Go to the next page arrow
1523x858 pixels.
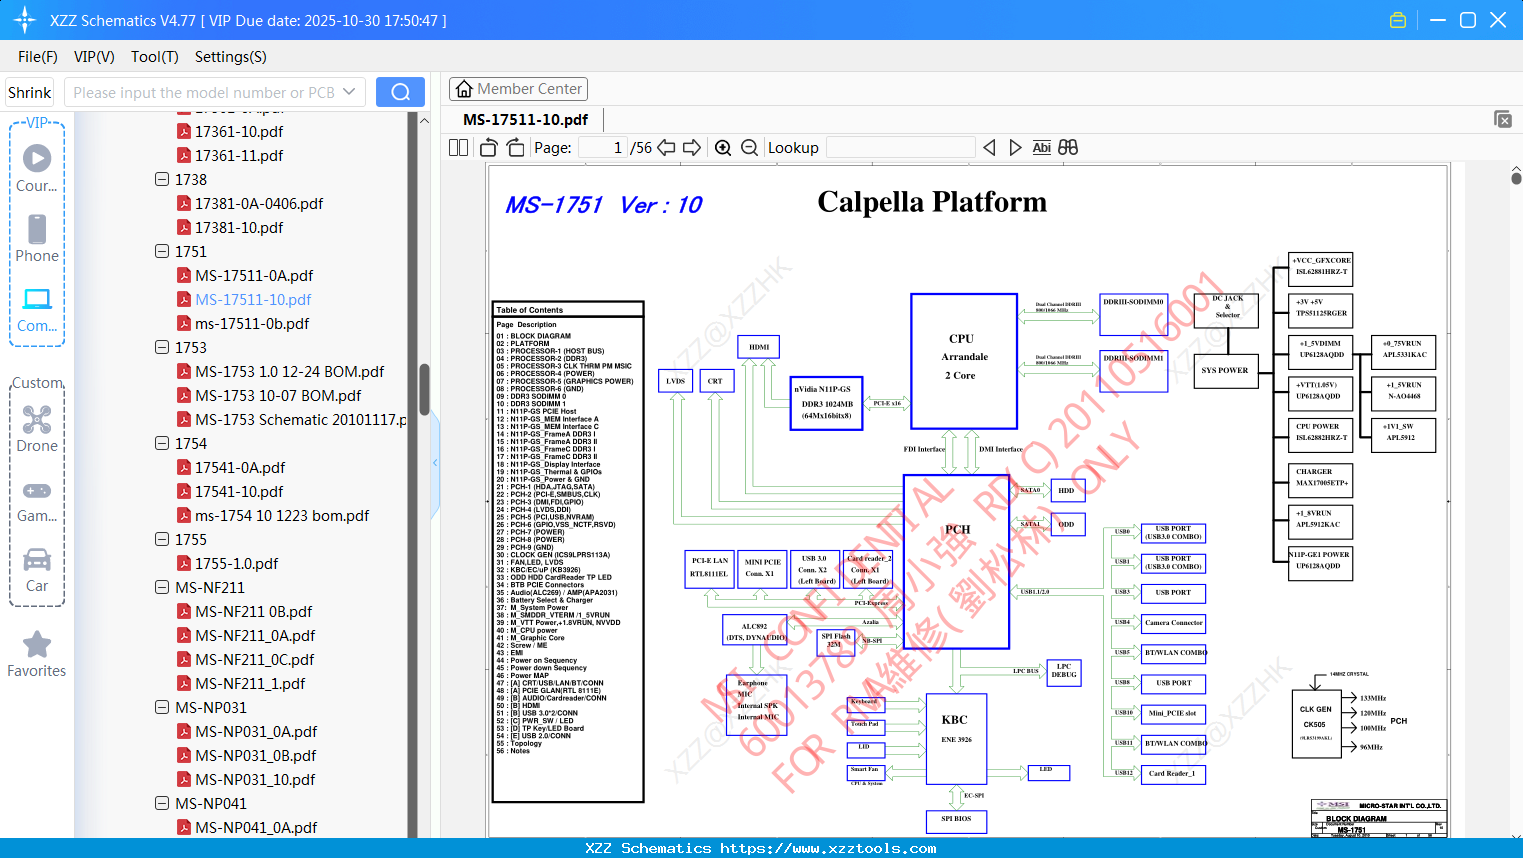[x=692, y=147]
